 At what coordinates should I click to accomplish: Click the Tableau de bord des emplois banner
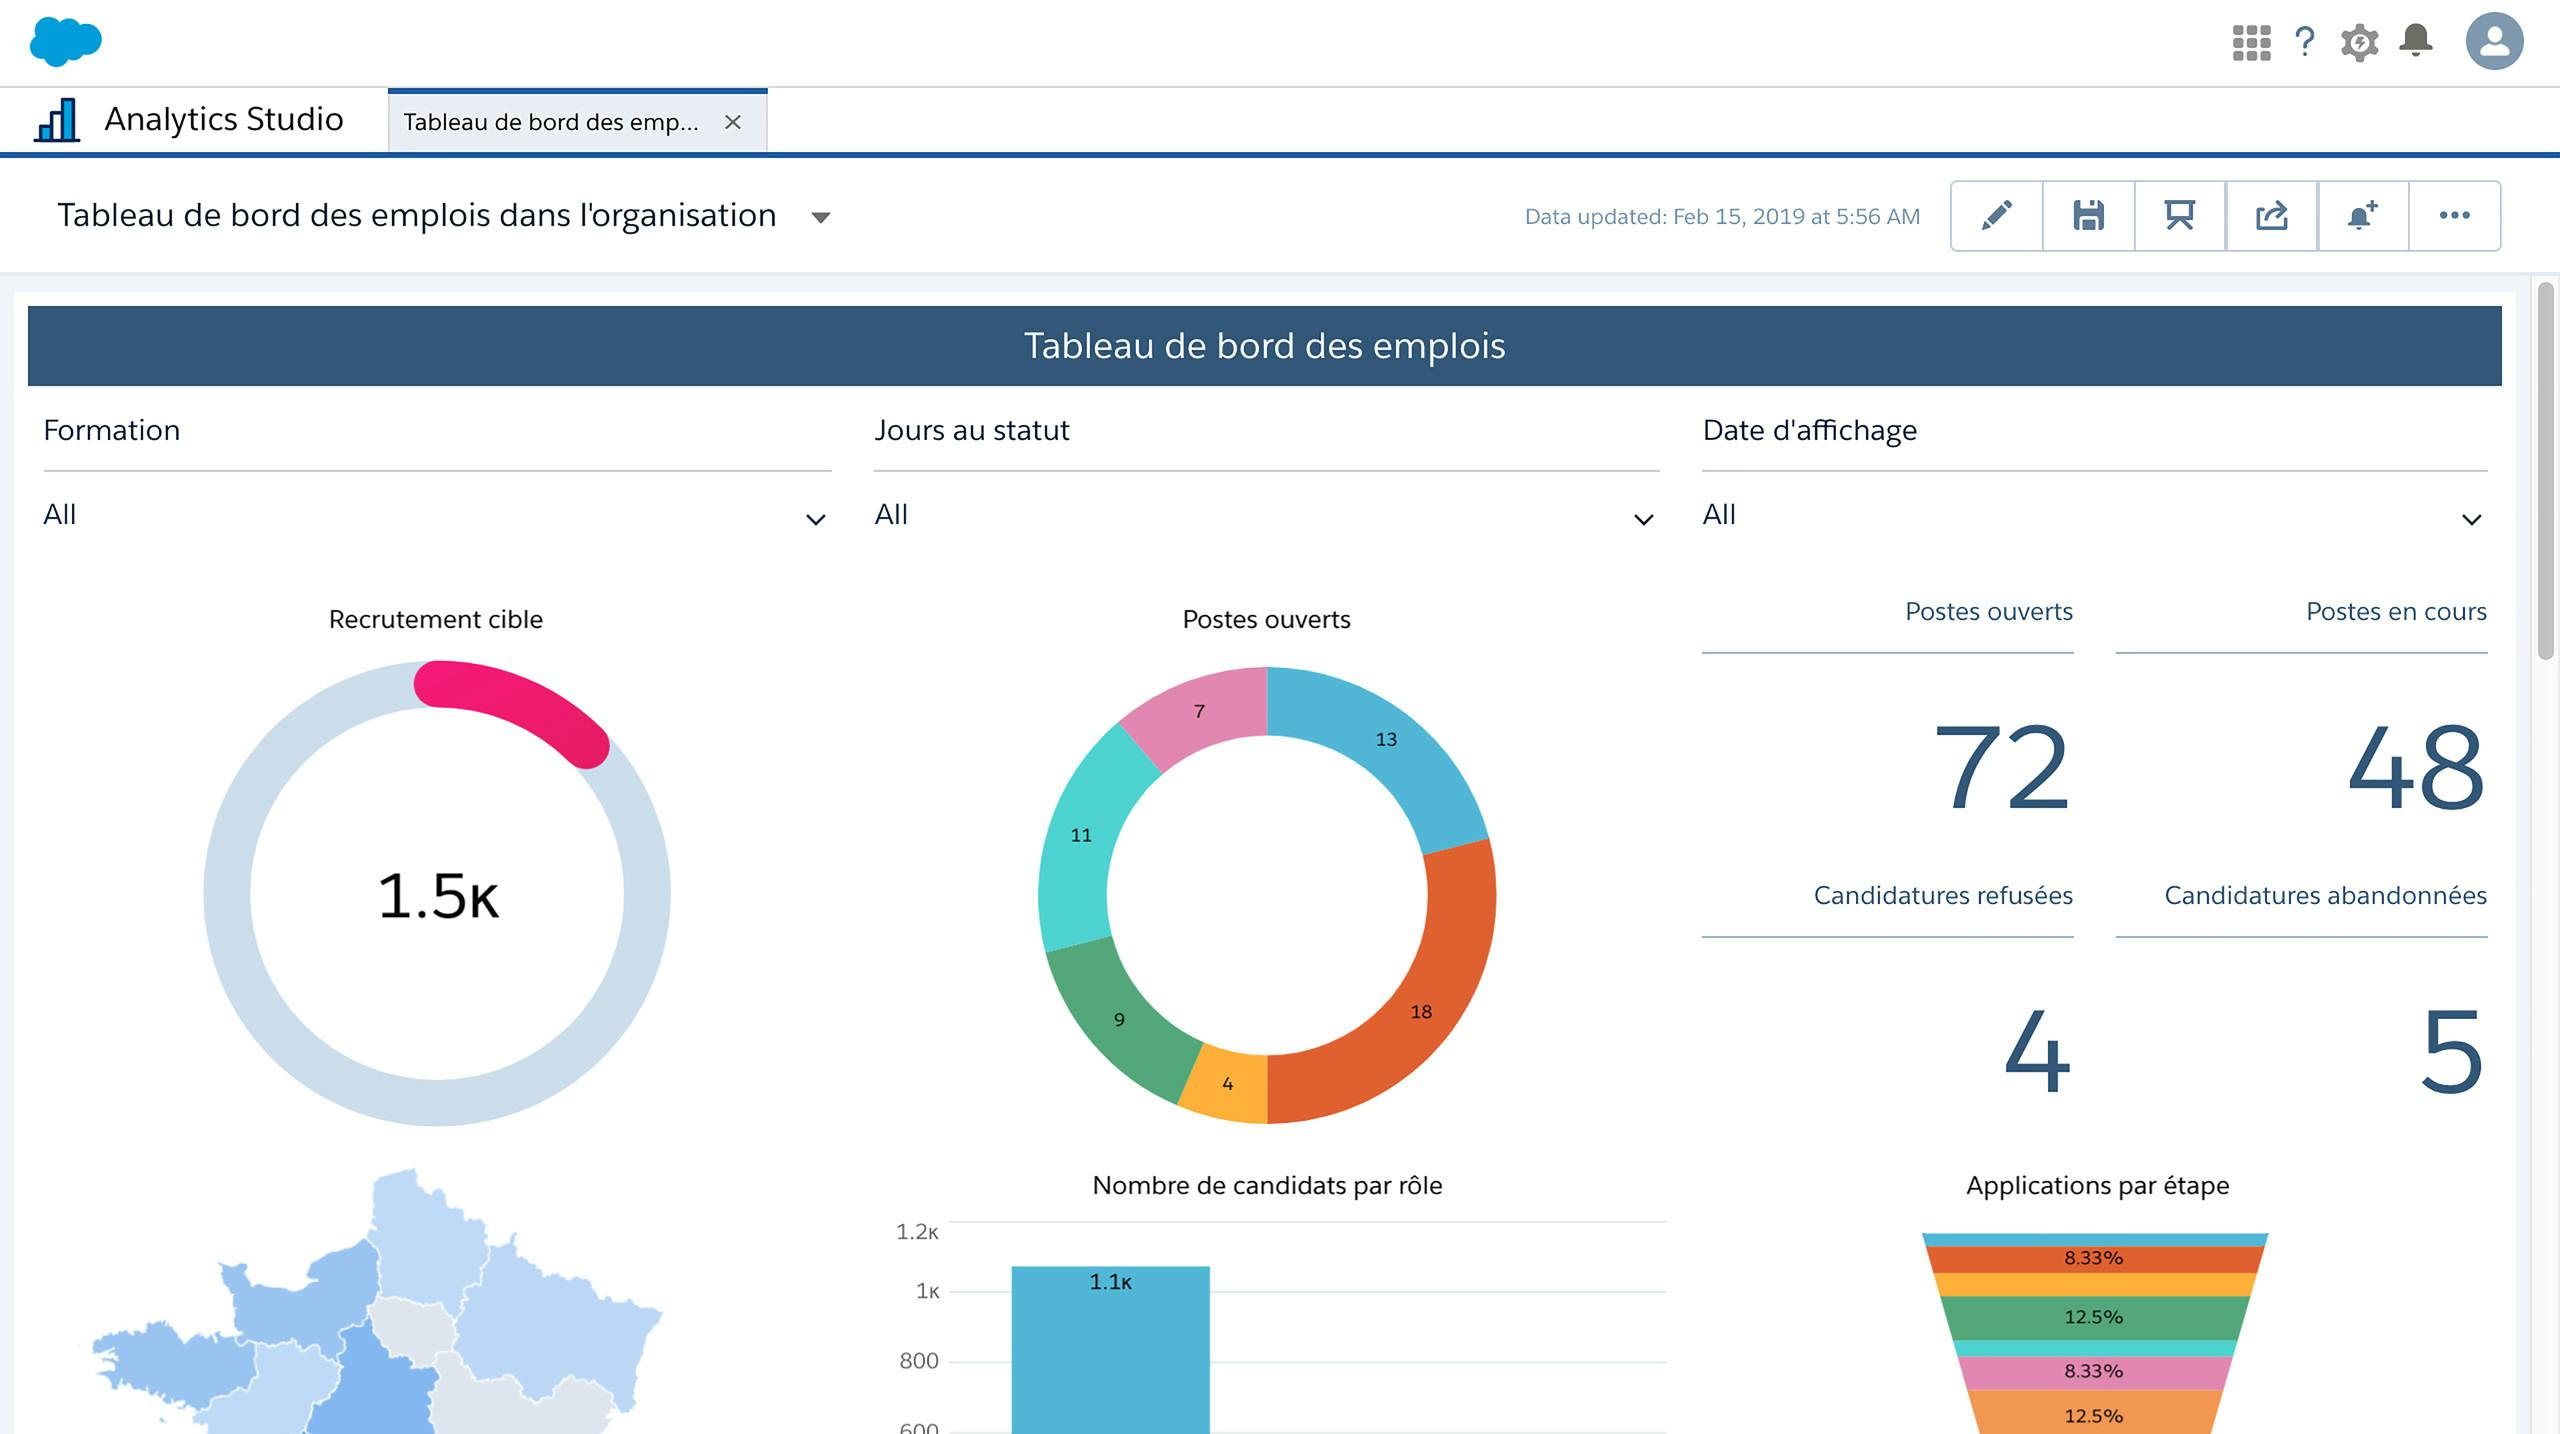tap(1265, 346)
